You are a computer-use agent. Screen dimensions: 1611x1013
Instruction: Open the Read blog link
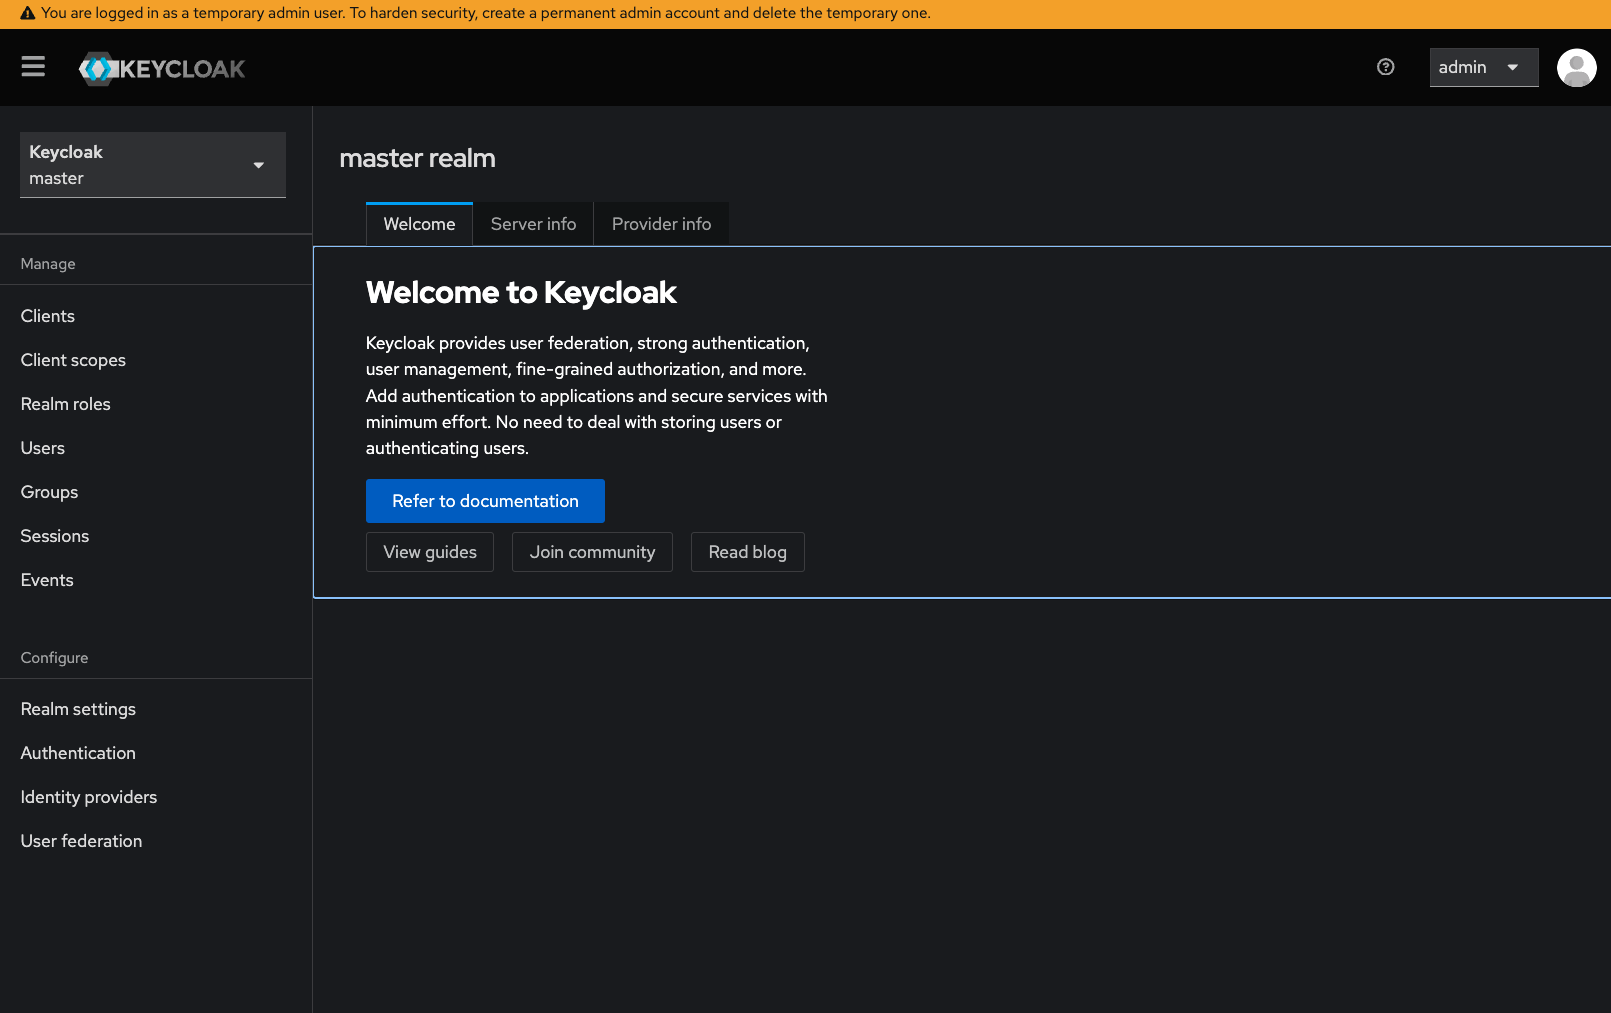[x=747, y=552]
